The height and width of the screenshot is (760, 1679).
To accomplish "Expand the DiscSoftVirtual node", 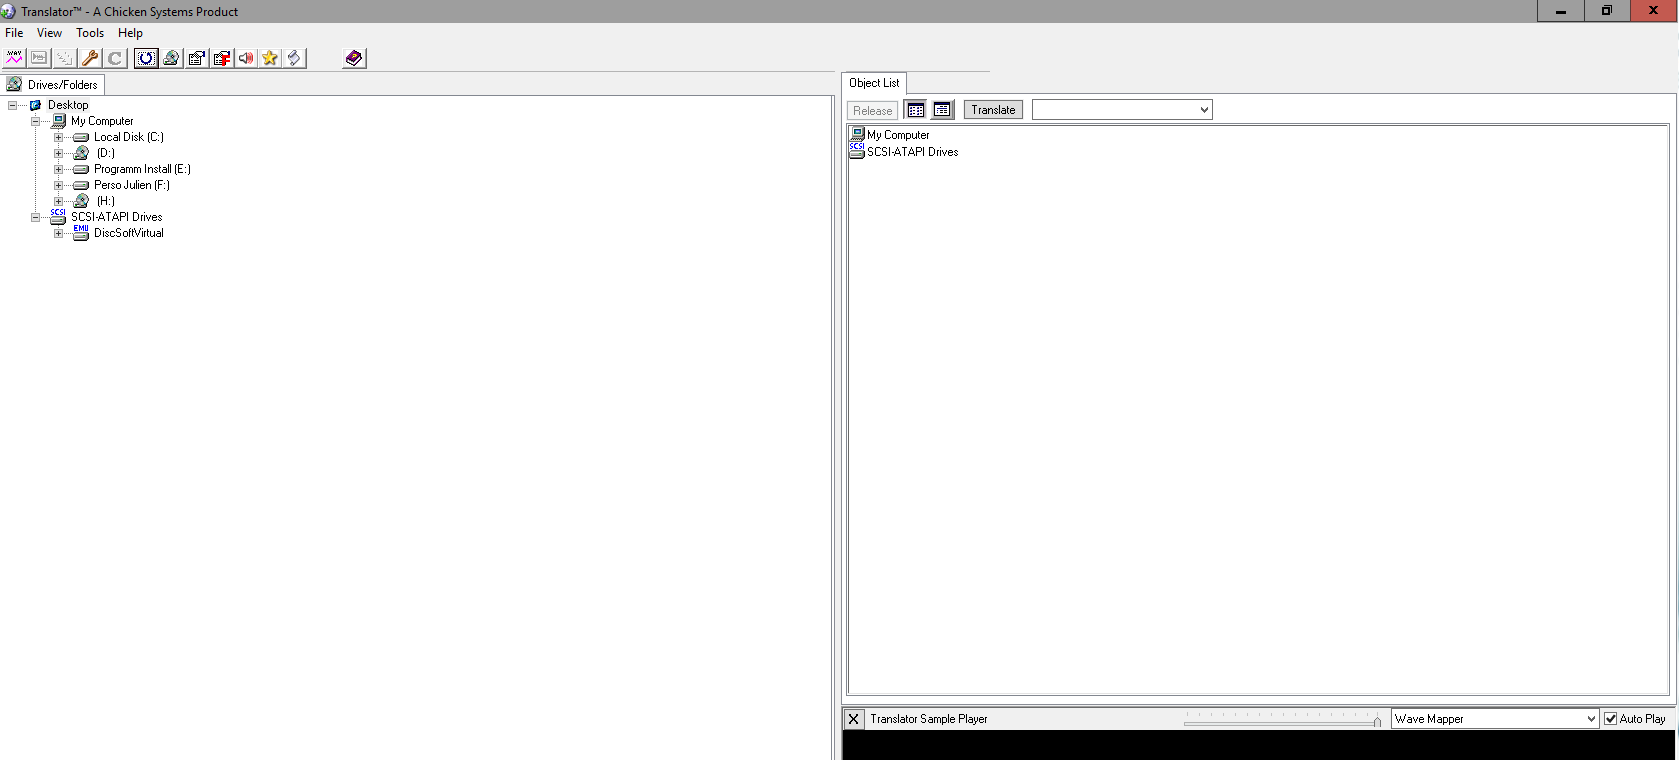I will click(58, 233).
